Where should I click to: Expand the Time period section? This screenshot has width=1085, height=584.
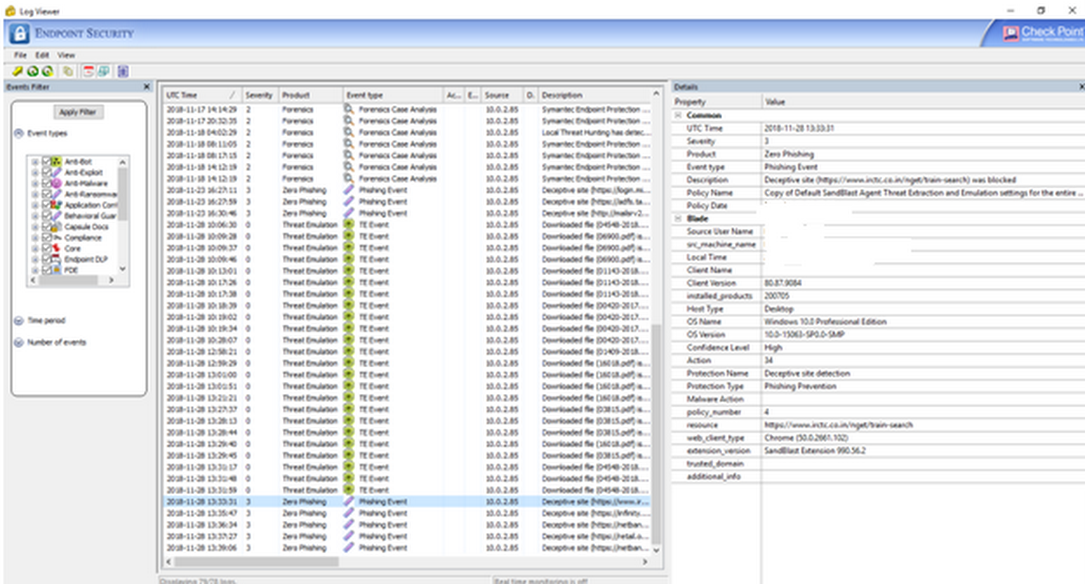[19, 320]
